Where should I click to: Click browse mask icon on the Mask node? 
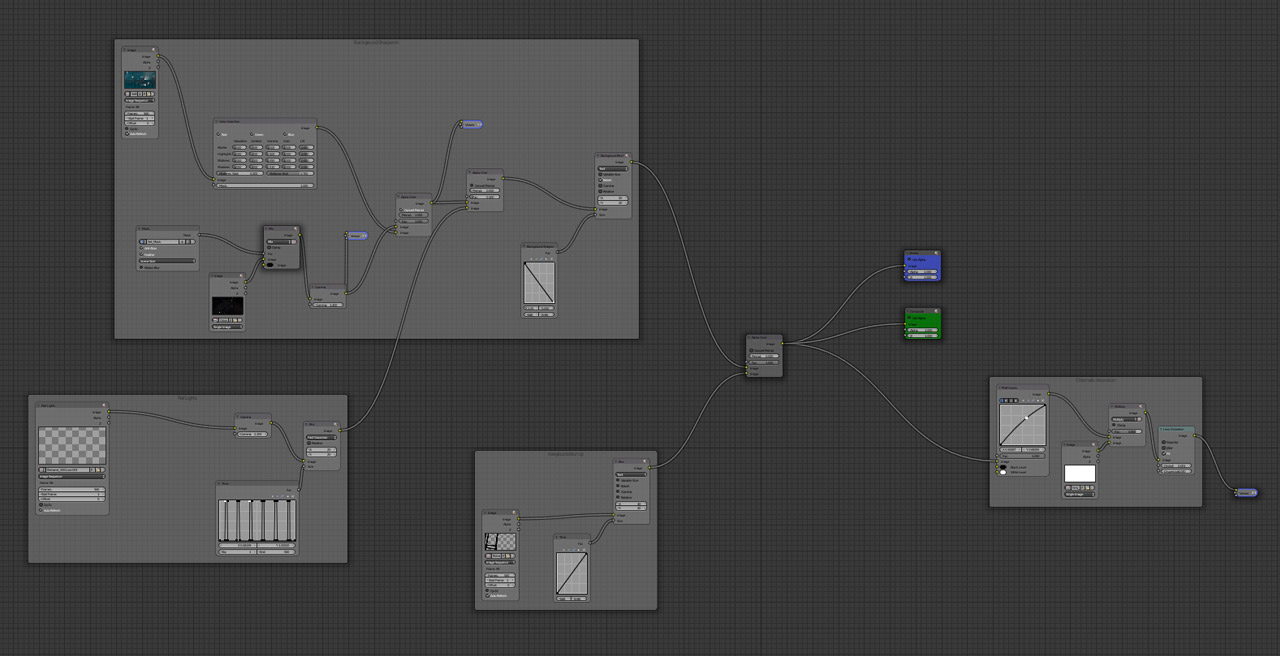142,242
